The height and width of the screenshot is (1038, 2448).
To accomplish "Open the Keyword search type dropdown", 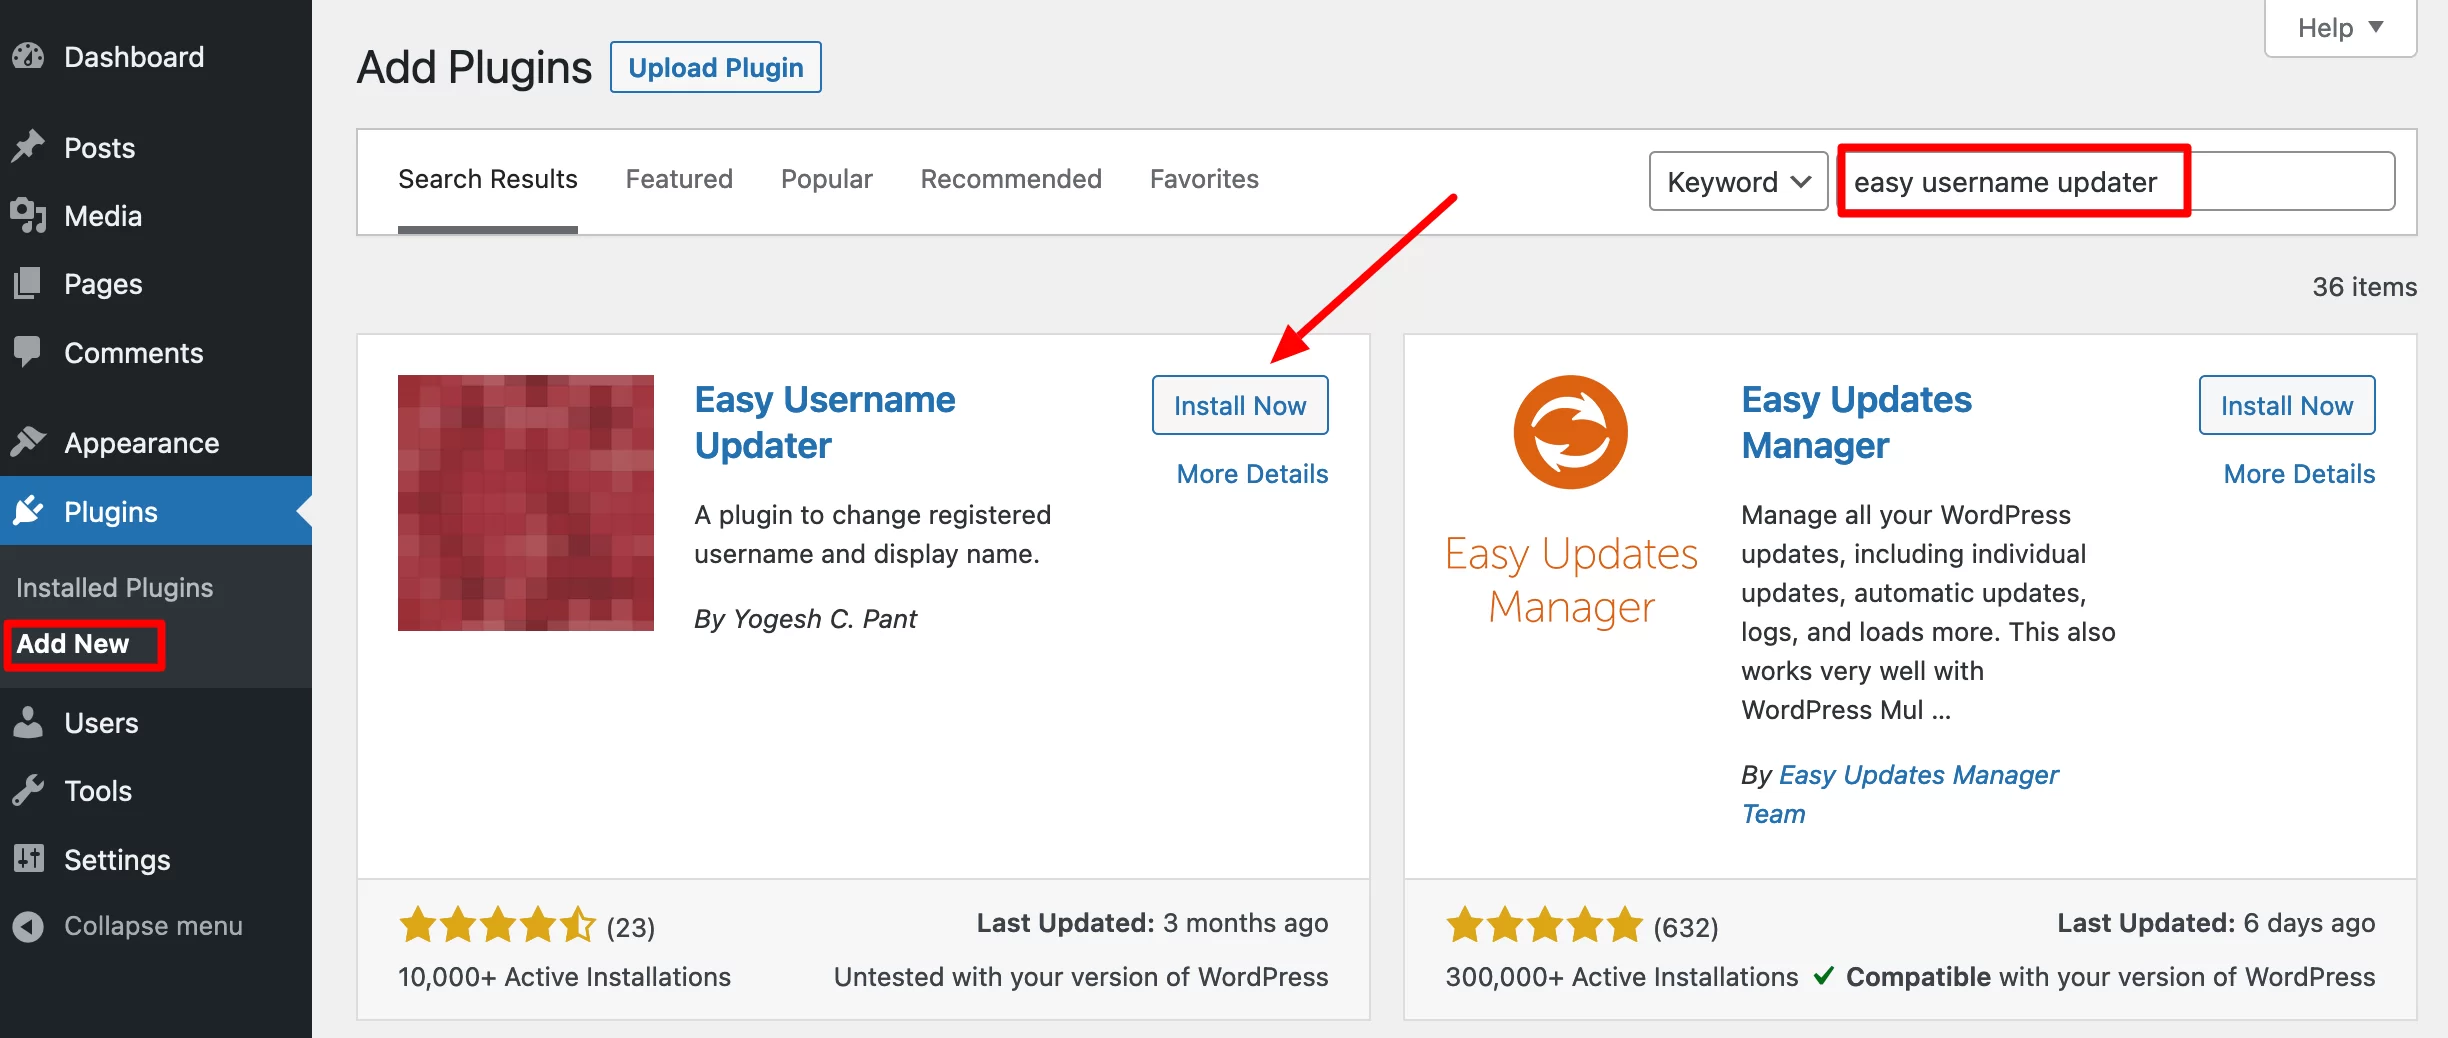I will tap(1738, 181).
